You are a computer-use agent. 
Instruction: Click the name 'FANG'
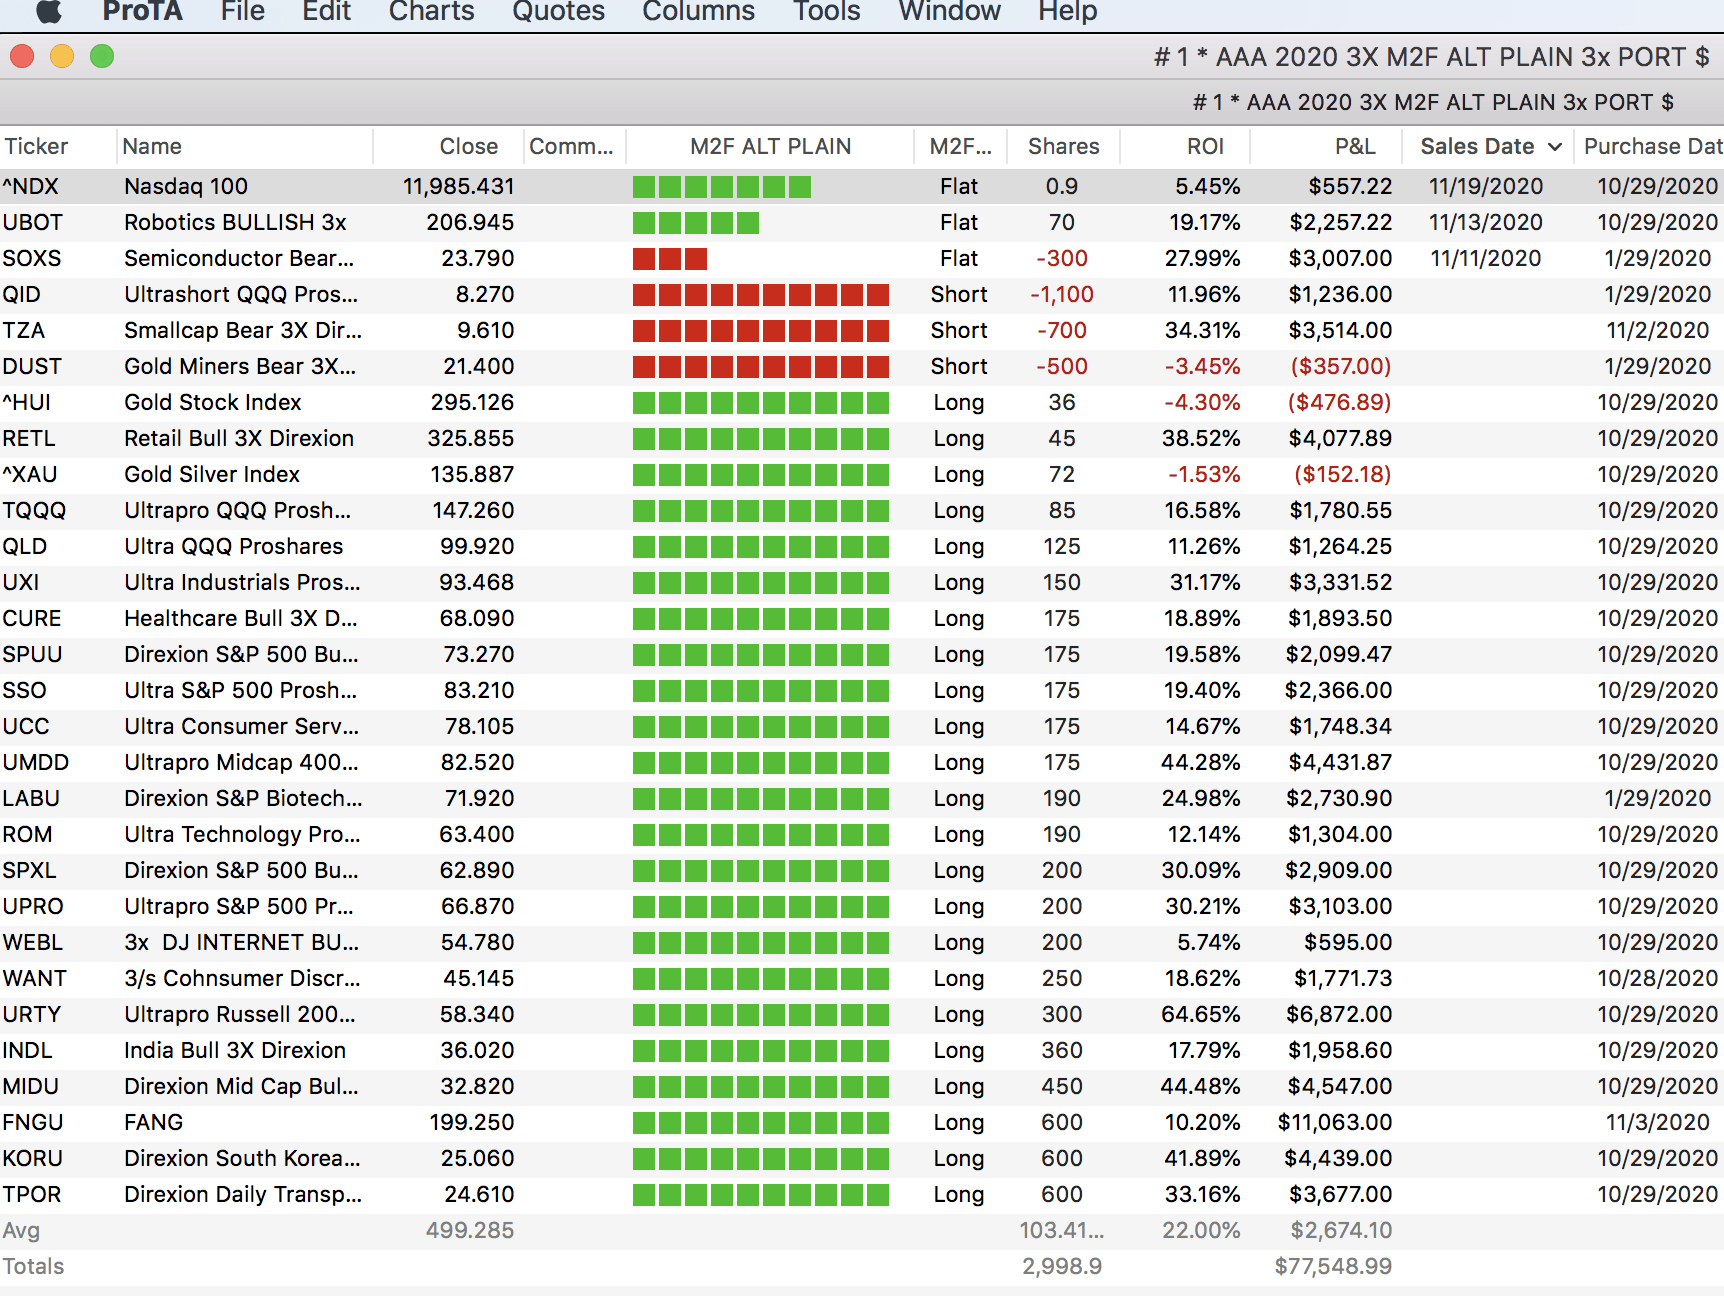pyautogui.click(x=153, y=1123)
